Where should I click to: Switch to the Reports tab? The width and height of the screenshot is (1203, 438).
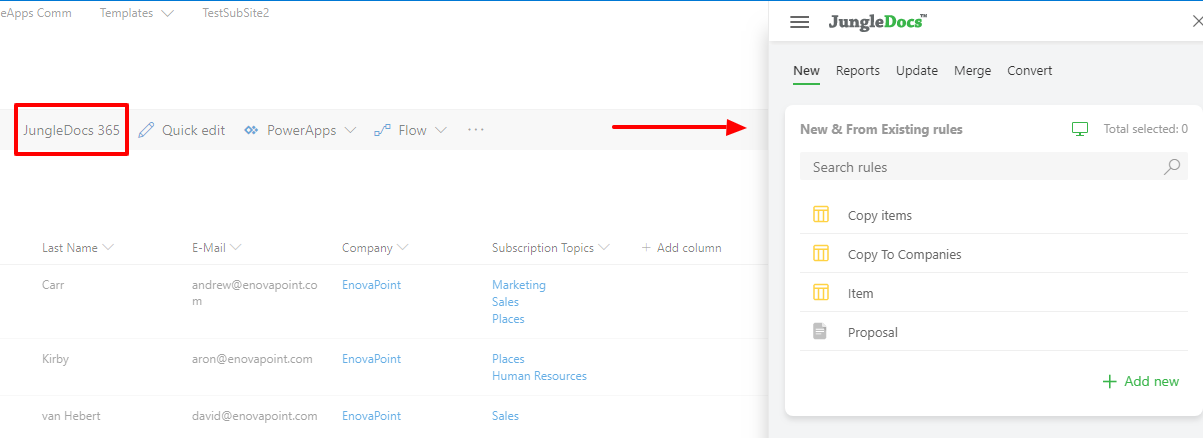pyautogui.click(x=858, y=70)
